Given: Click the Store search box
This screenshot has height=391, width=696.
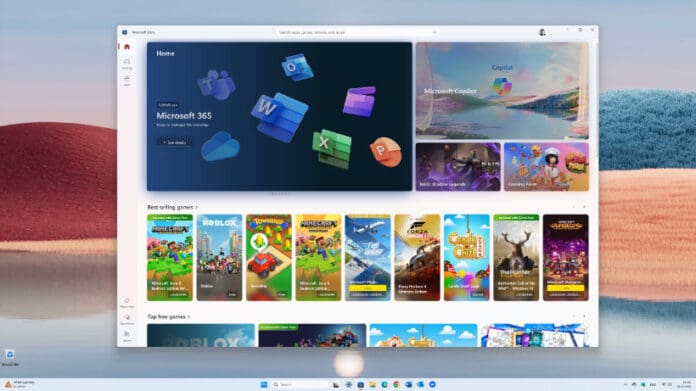Looking at the screenshot, I should point(357,32).
